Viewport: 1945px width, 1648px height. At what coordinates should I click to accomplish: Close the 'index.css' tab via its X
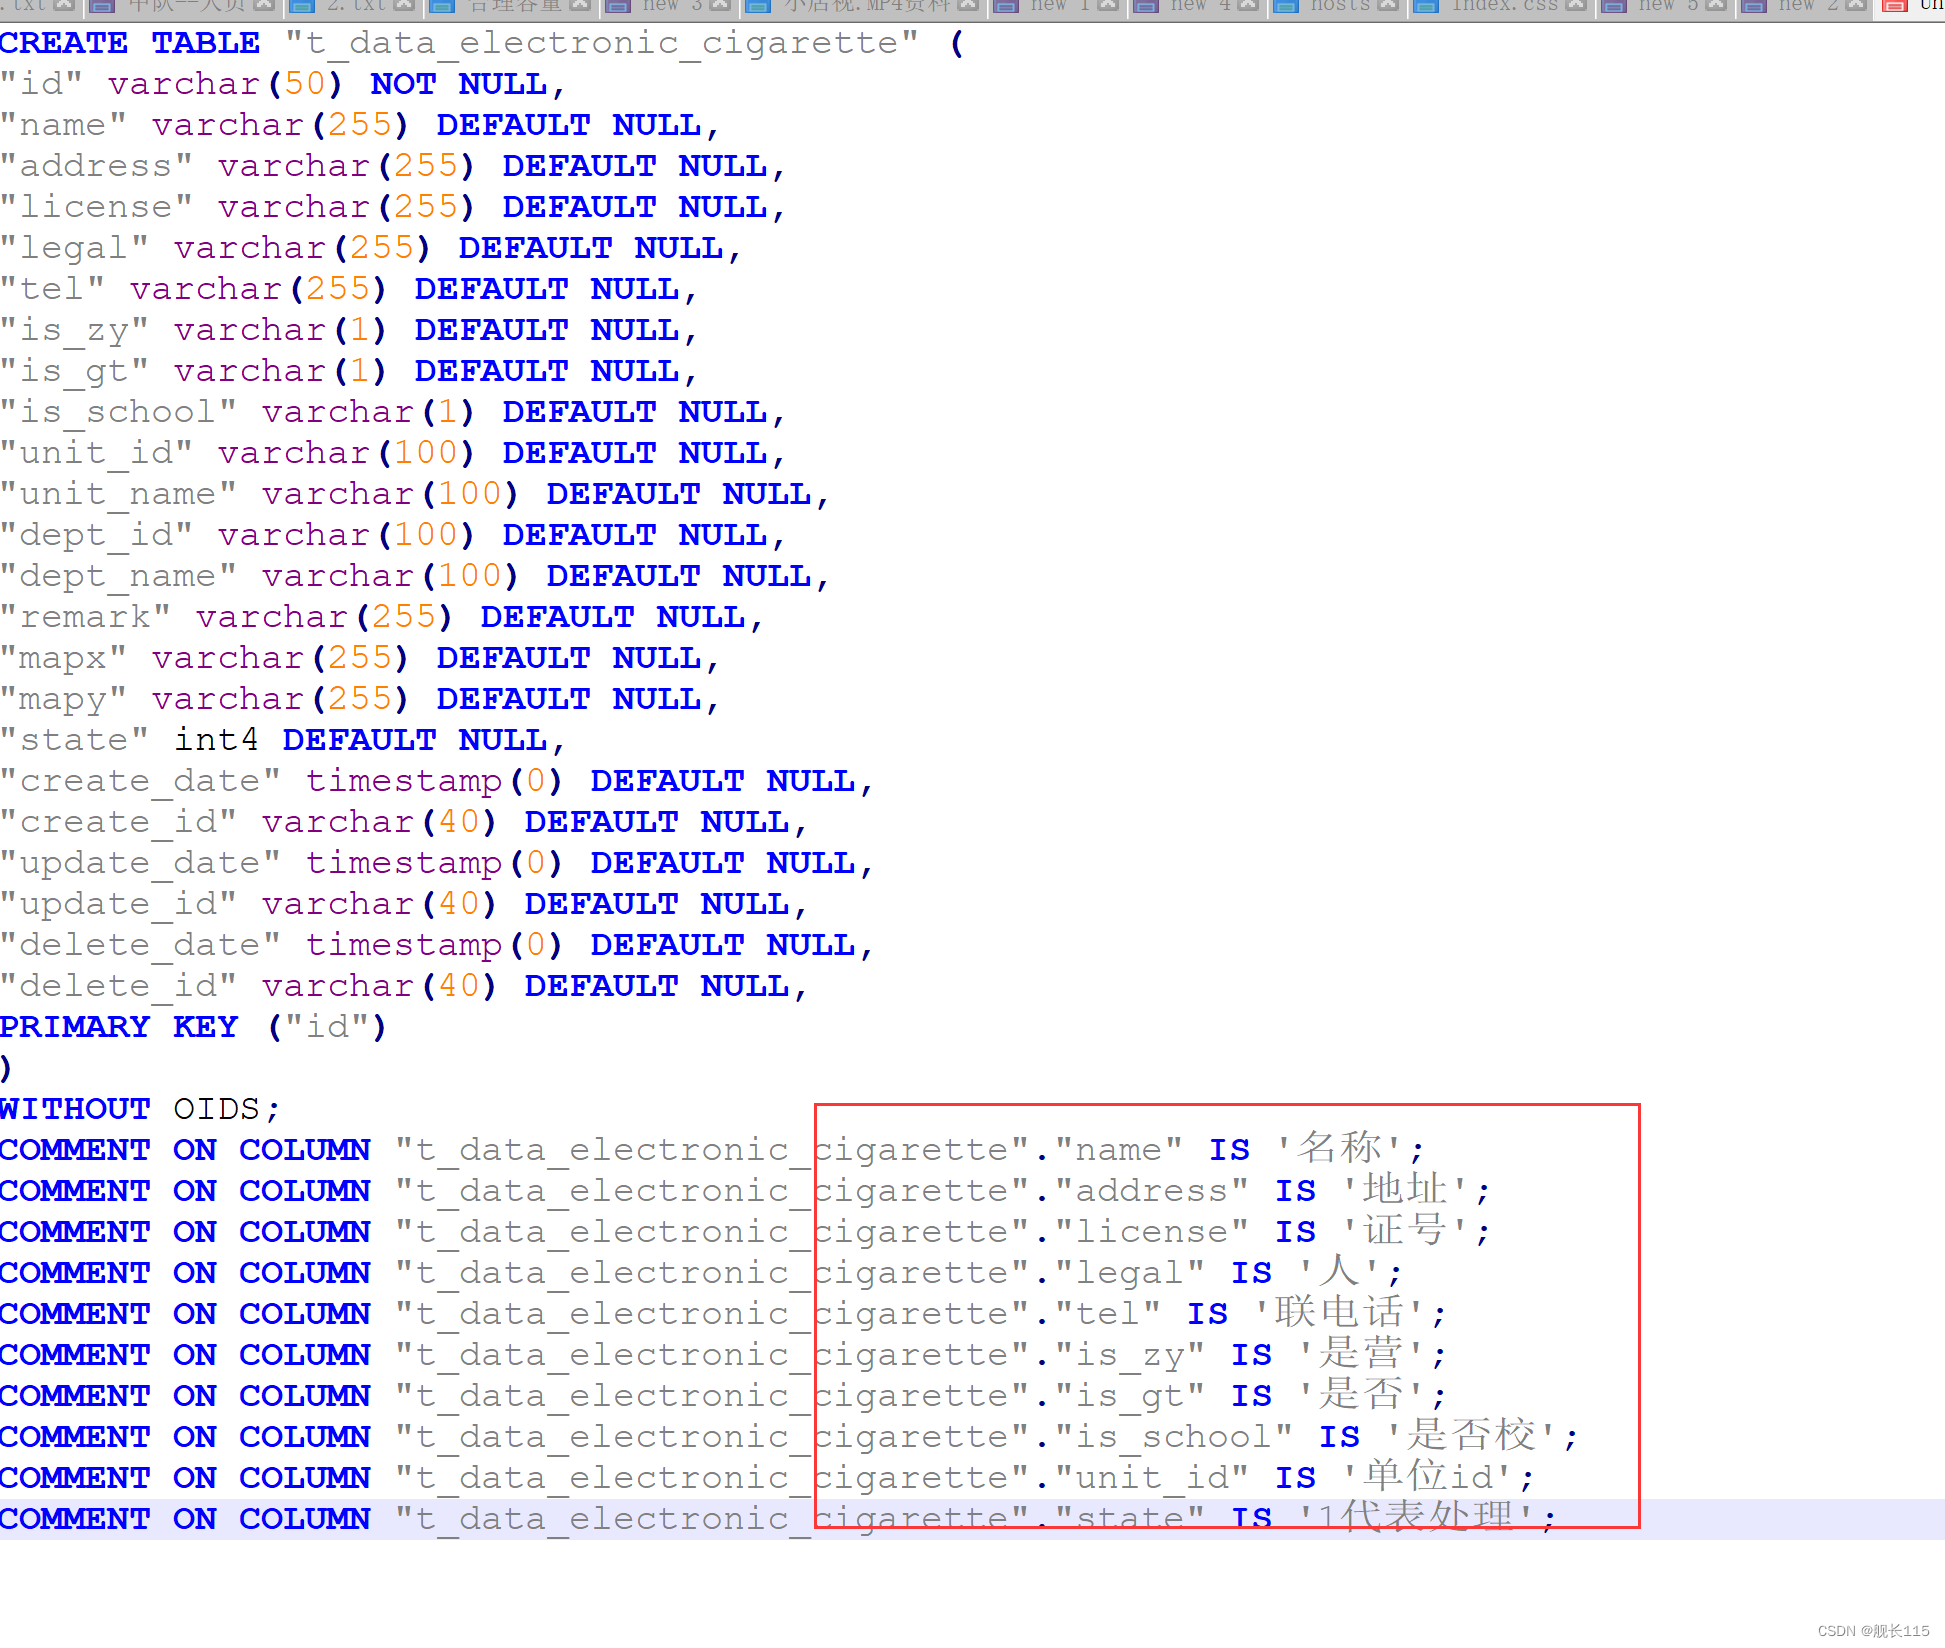pyautogui.click(x=1576, y=5)
